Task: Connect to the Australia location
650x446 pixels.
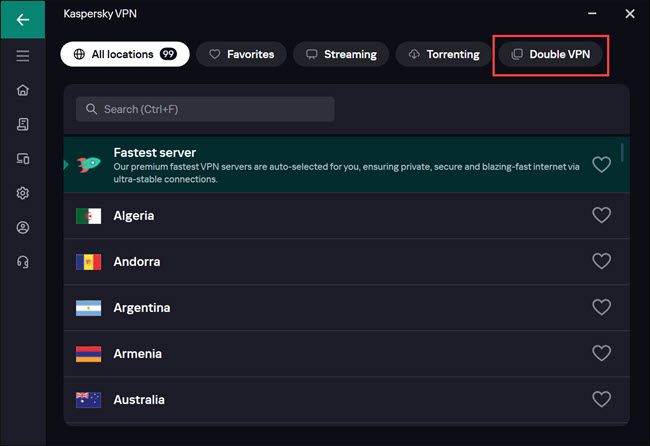Action: (x=140, y=400)
